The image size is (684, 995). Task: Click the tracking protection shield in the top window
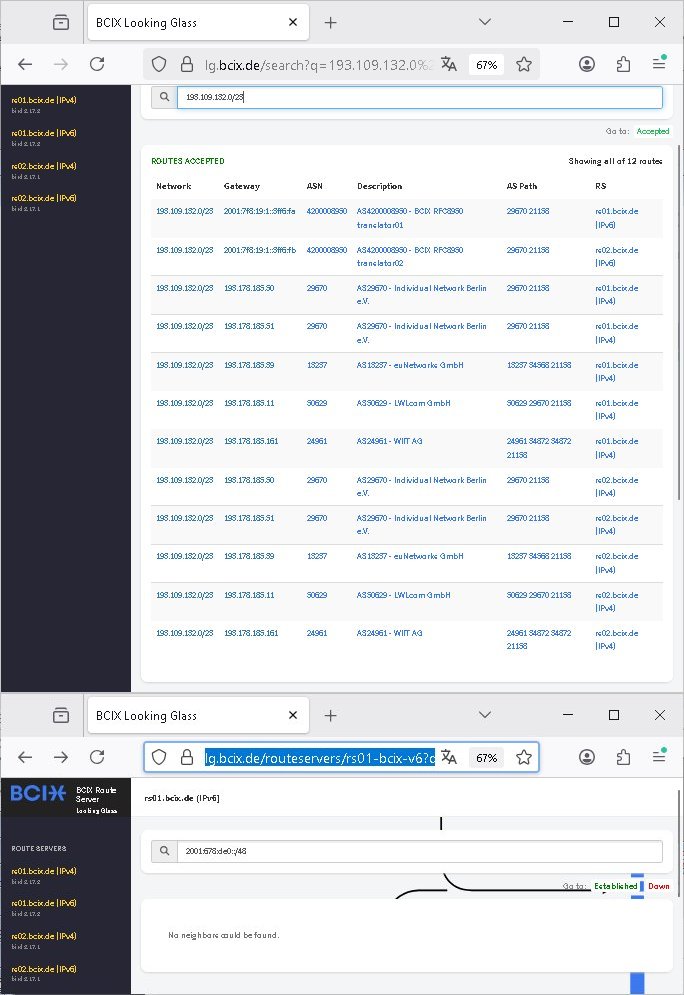[x=158, y=64]
